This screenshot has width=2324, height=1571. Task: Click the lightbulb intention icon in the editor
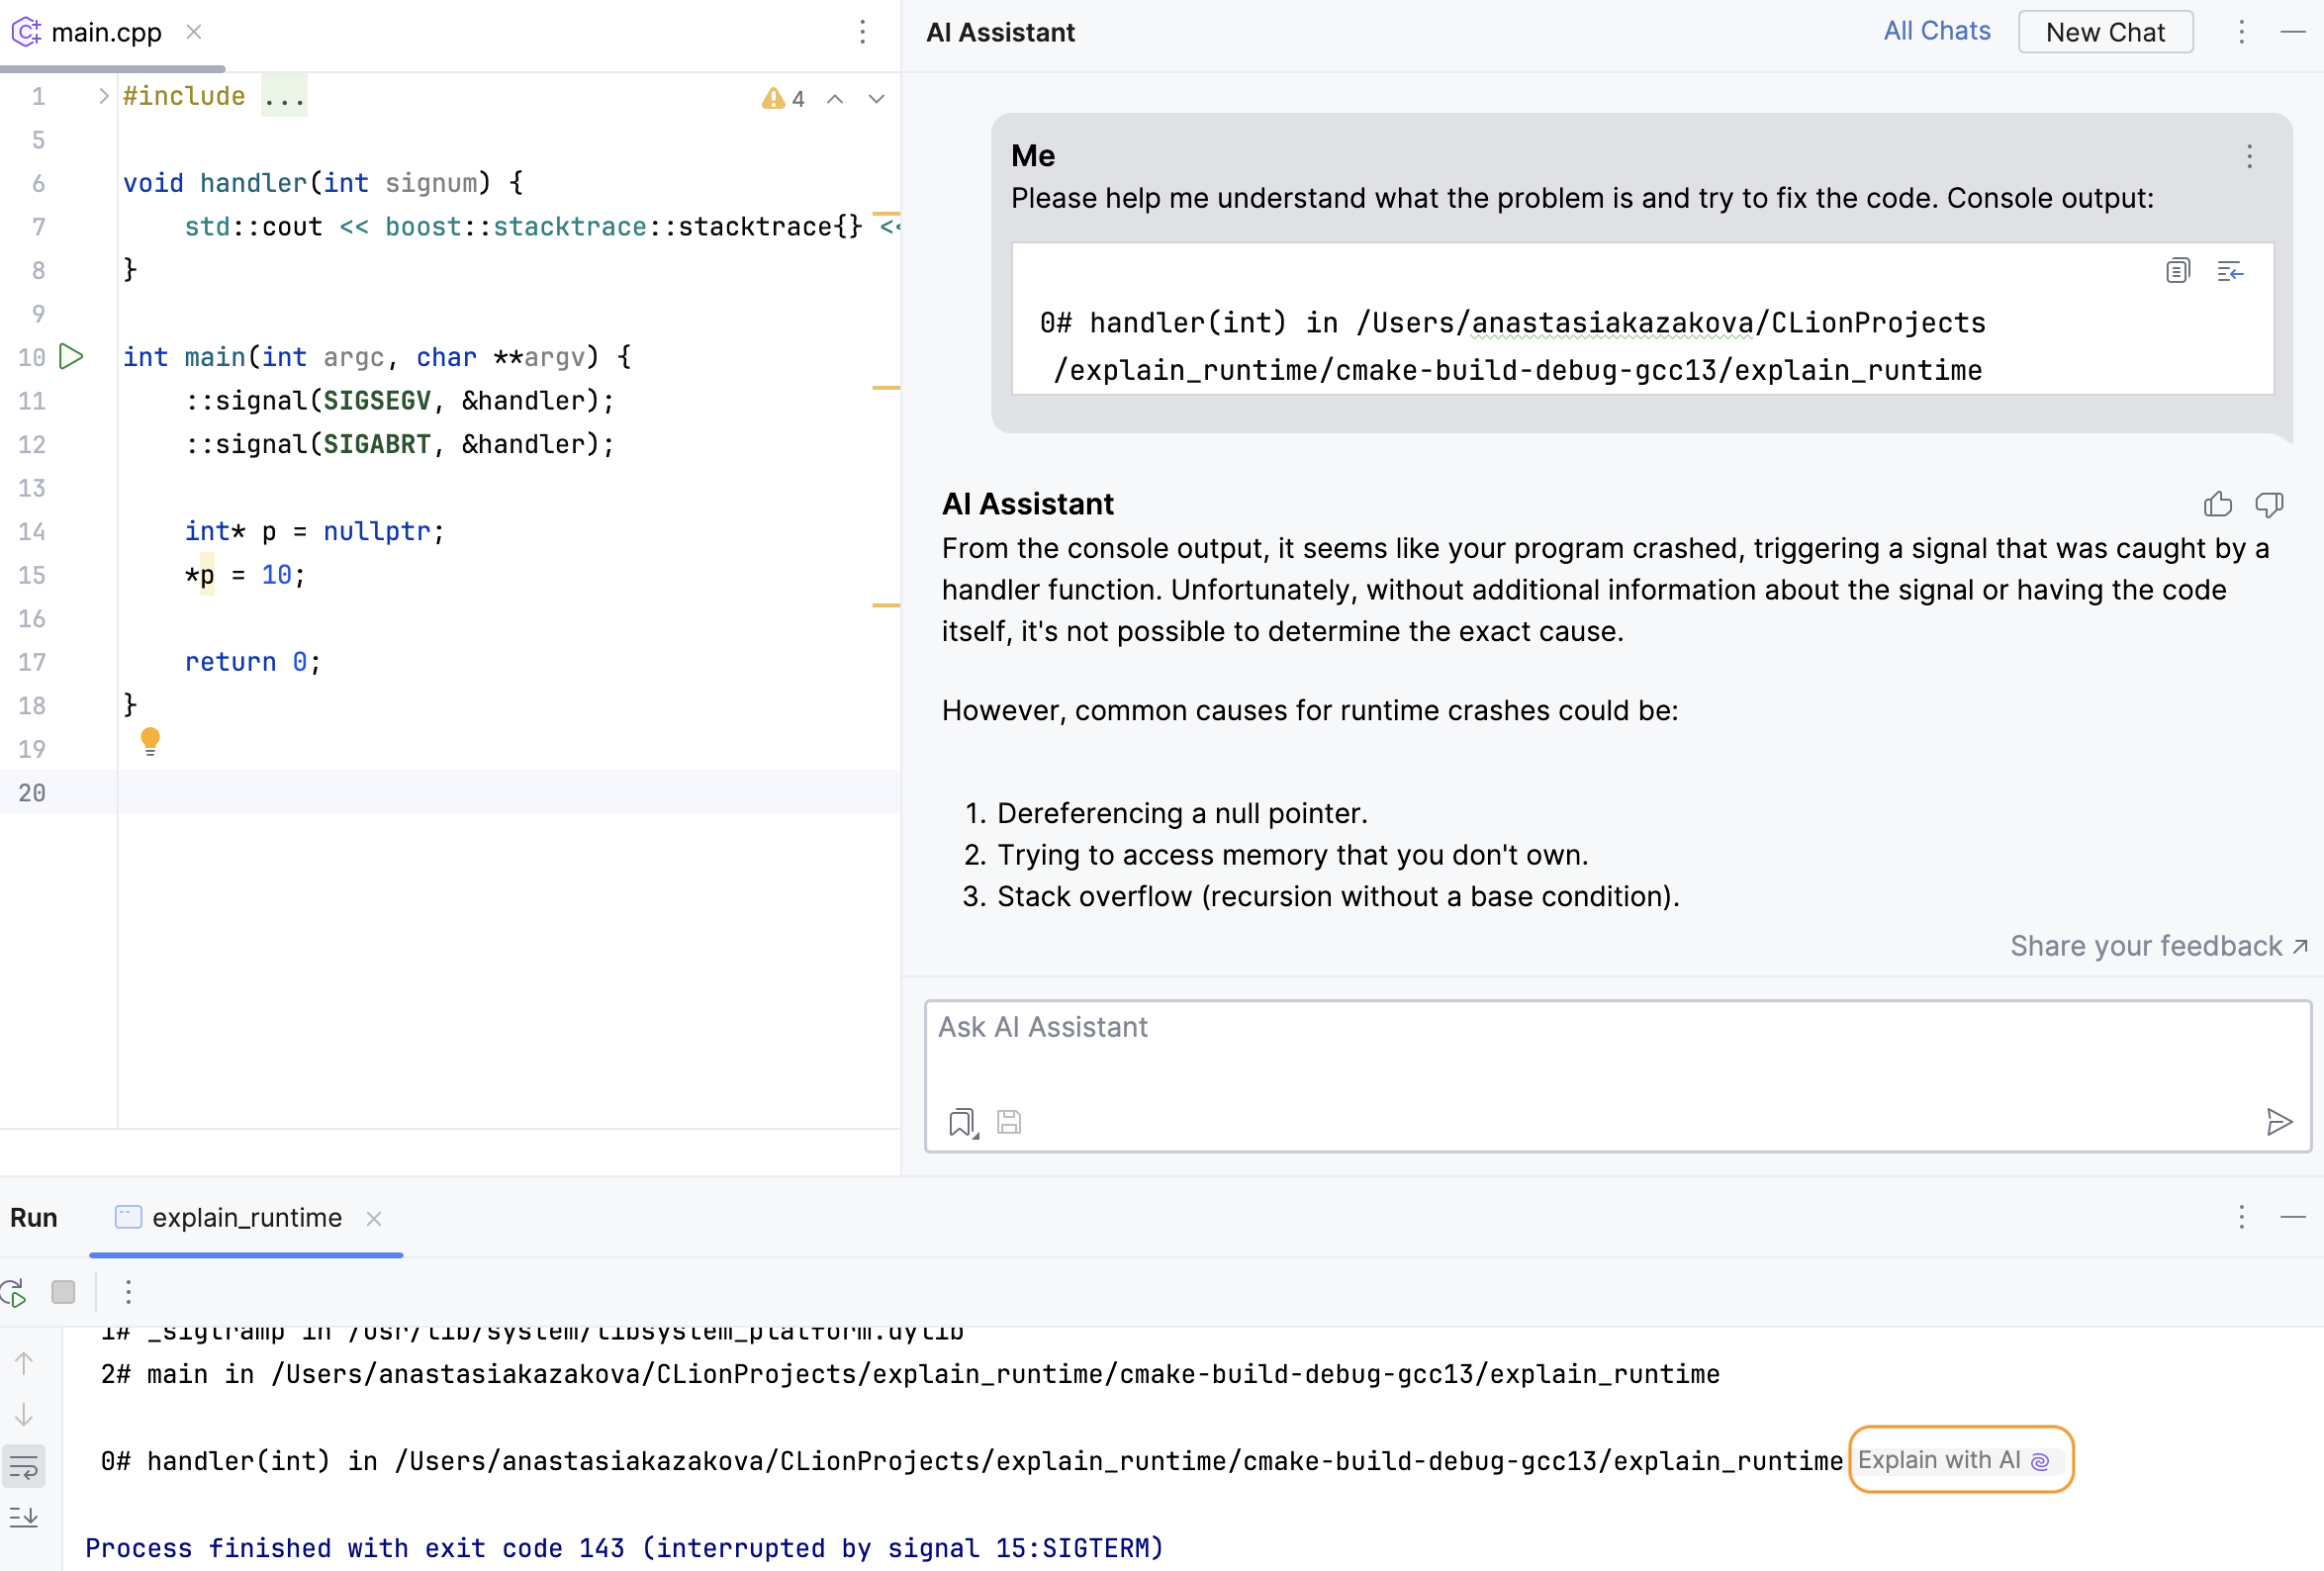[150, 740]
